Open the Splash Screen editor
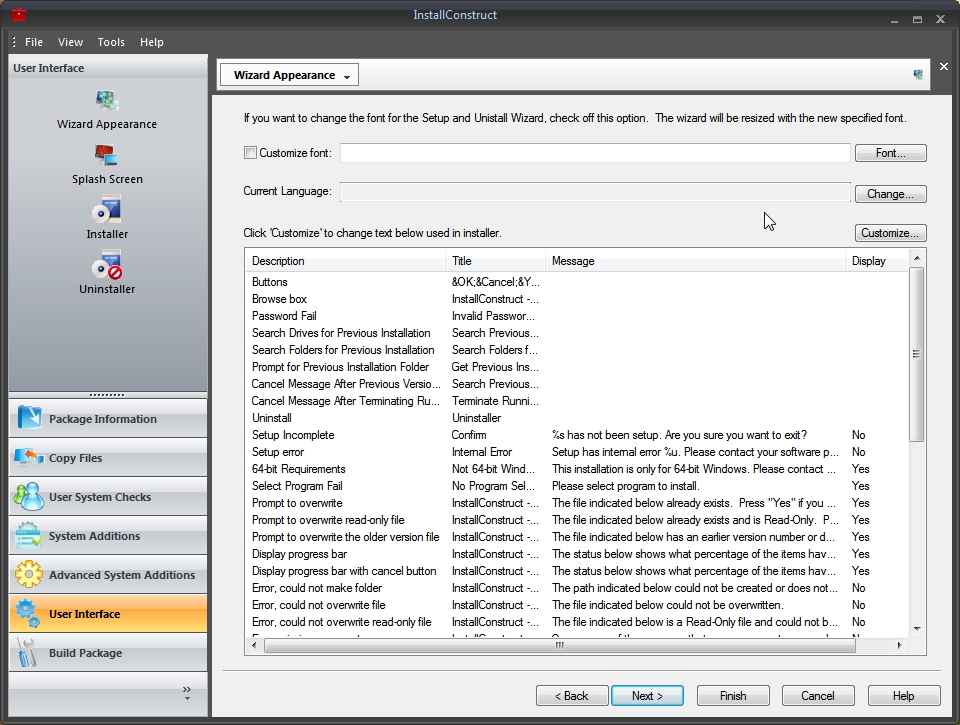The width and height of the screenshot is (960, 725). [106, 155]
